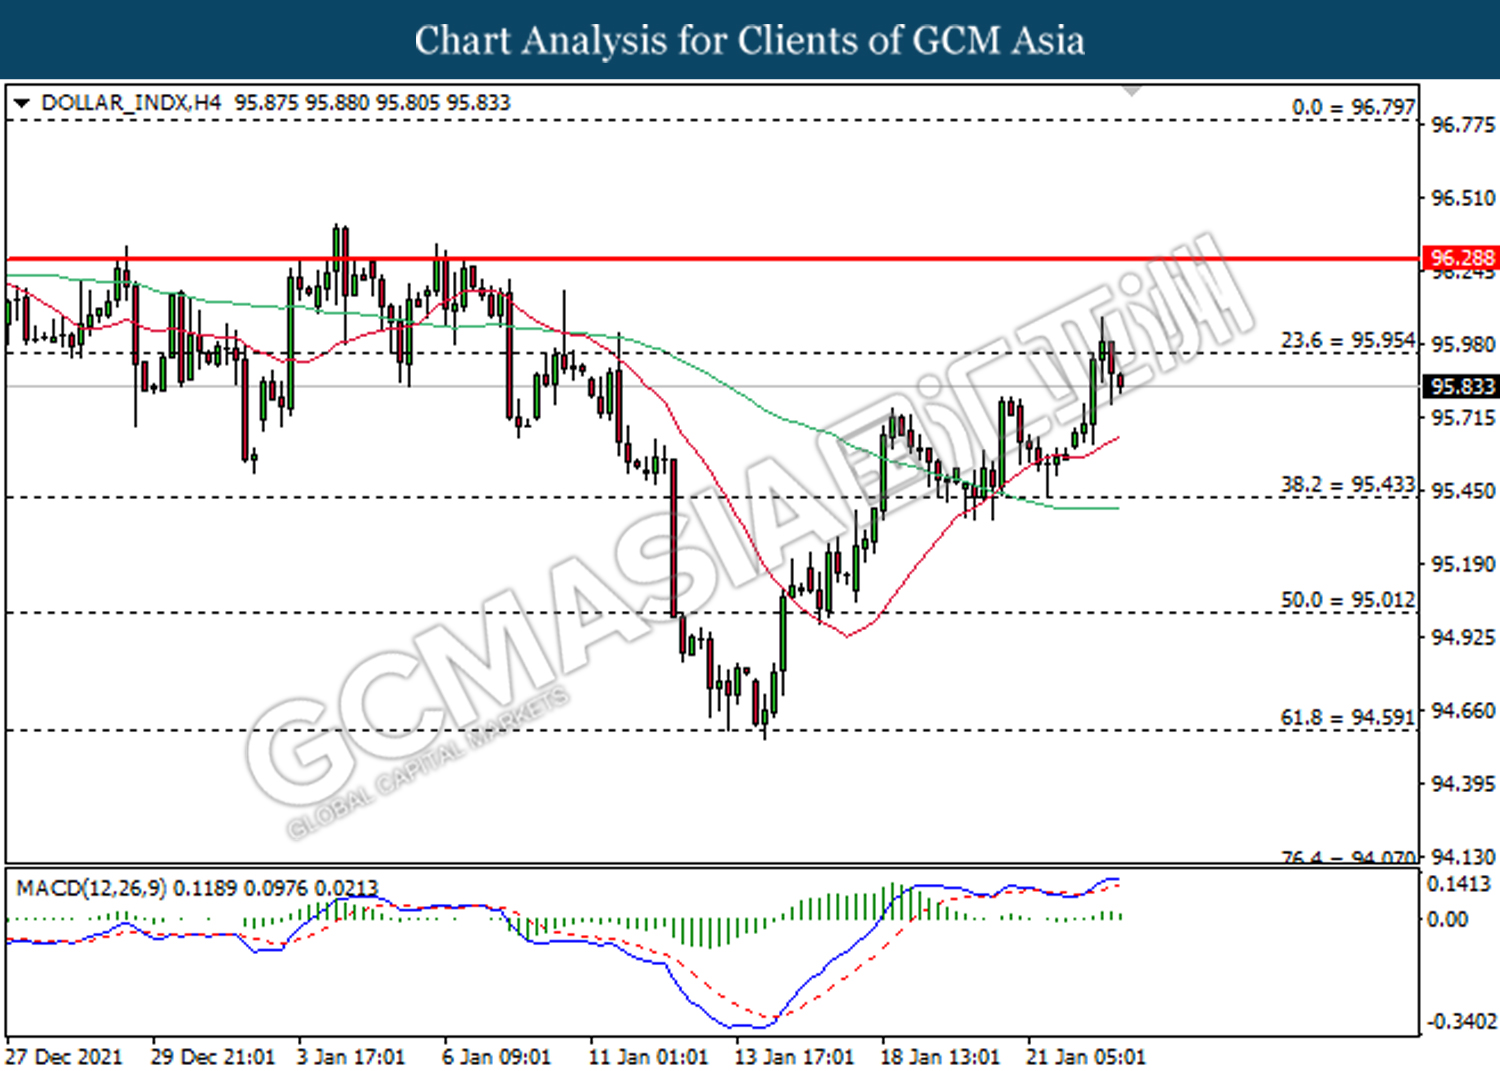Click the Fibonacci label 23.6 = 95.954
The height and width of the screenshot is (1071, 1500).
(x=1348, y=341)
